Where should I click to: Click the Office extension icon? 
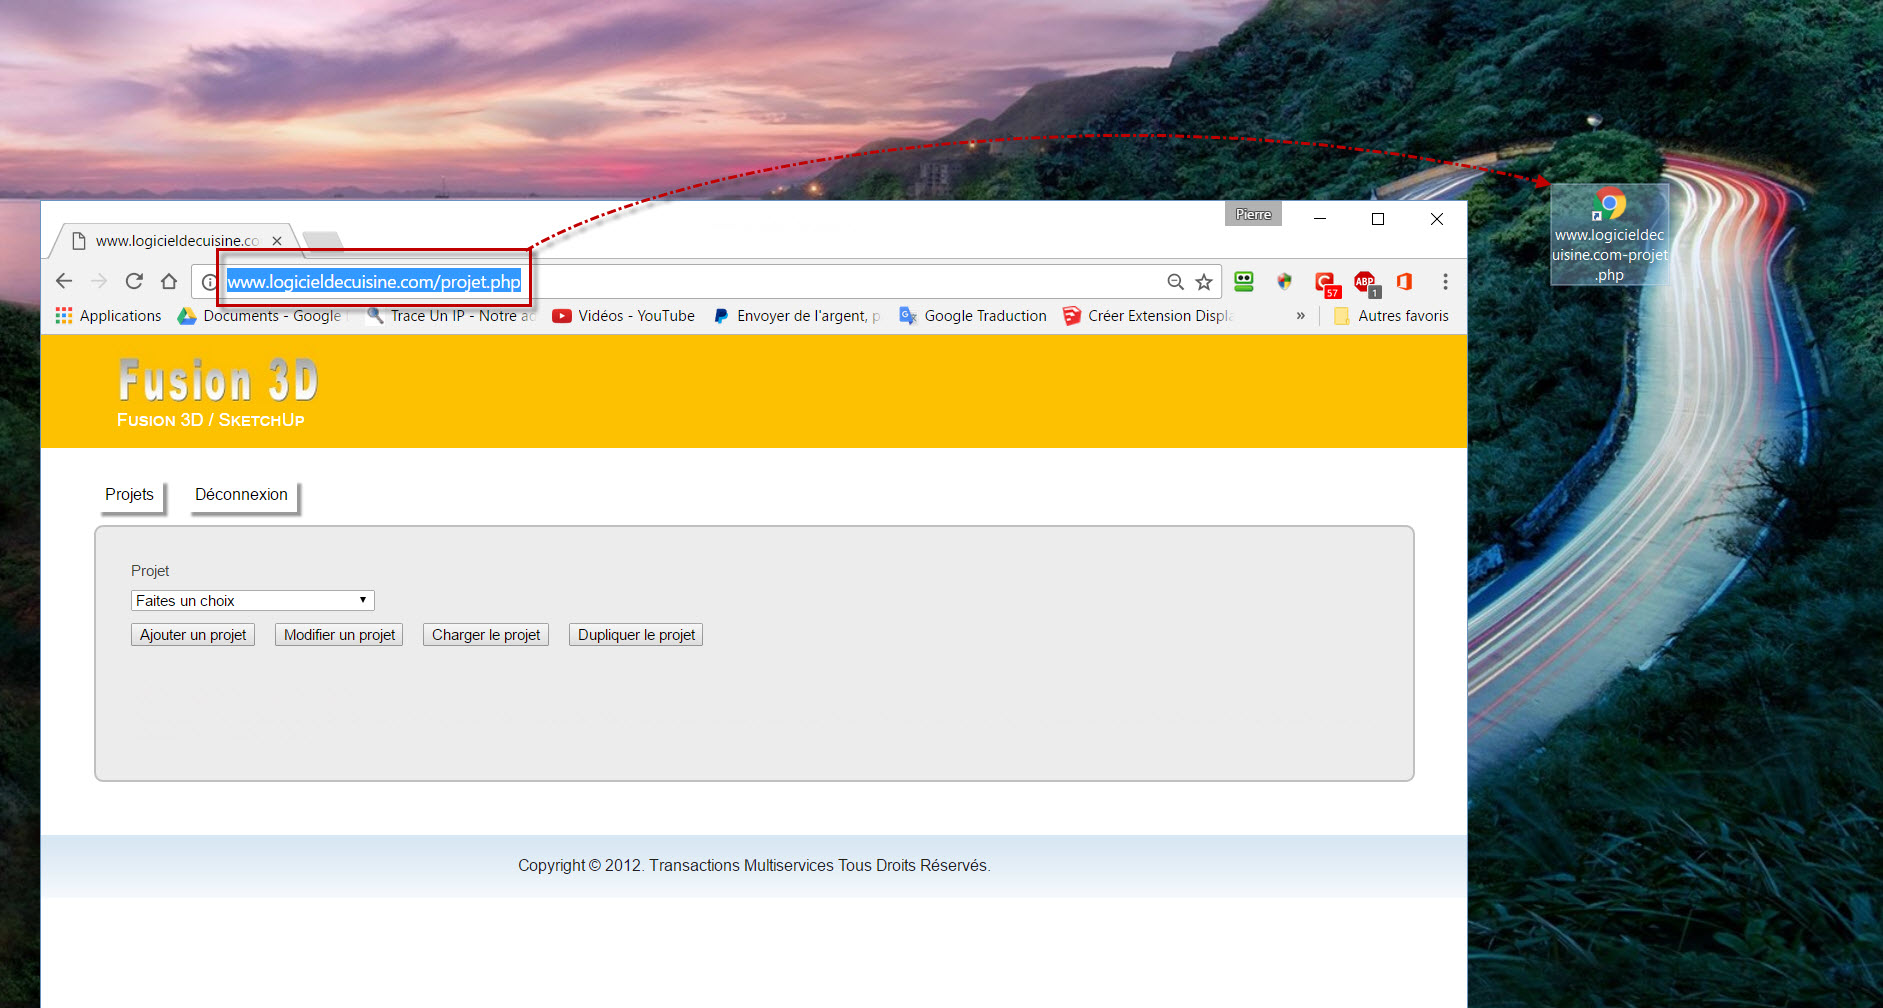coord(1404,282)
